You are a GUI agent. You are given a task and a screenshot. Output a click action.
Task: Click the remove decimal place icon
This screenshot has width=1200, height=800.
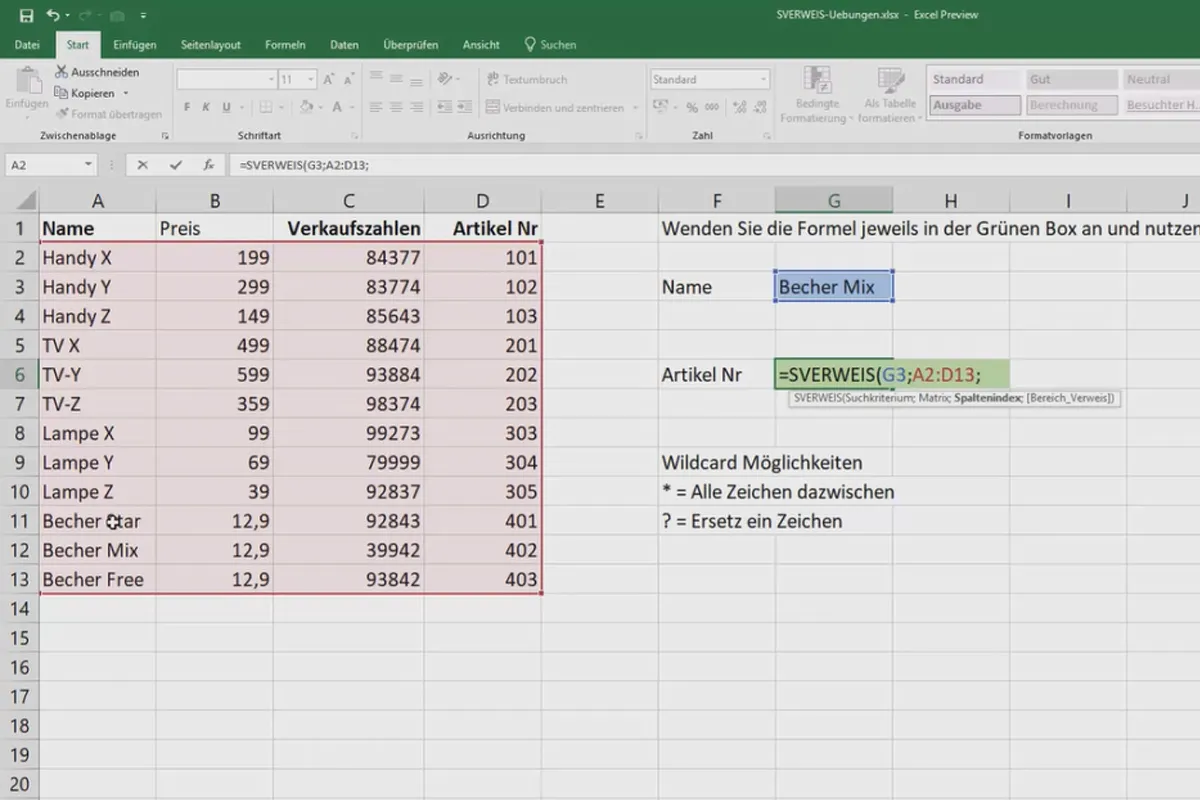coord(759,107)
